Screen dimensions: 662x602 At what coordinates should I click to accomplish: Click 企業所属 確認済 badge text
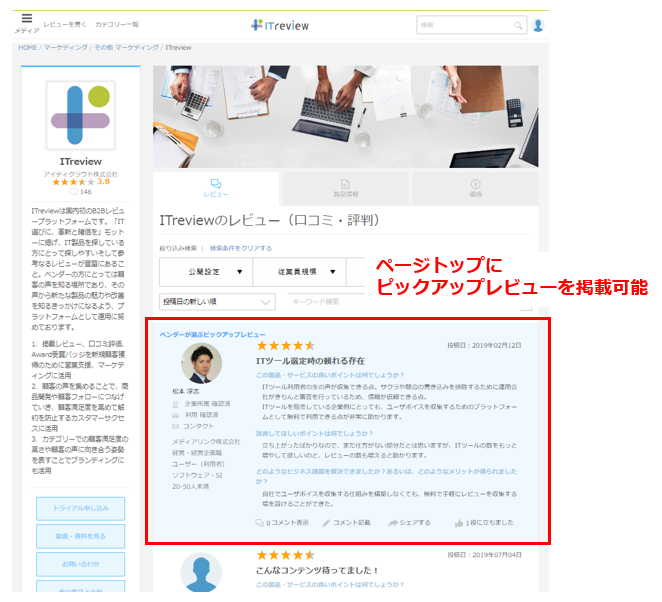click(x=207, y=404)
